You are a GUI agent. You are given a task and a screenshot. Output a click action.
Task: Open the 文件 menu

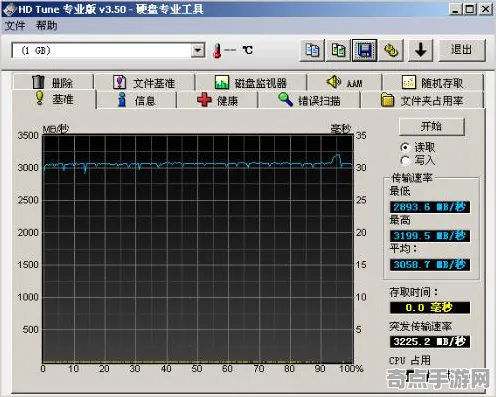click(x=15, y=25)
